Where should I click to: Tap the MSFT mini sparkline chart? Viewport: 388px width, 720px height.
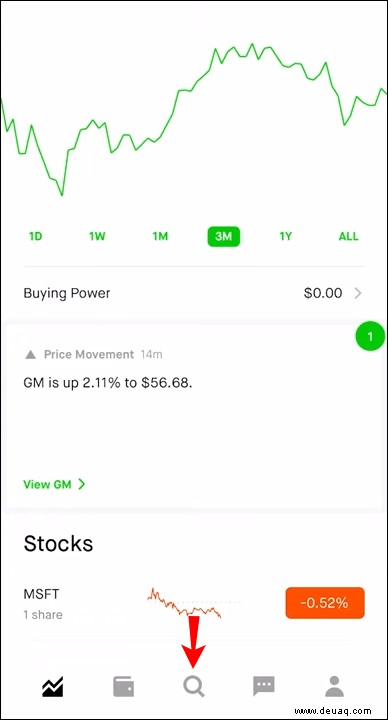click(x=185, y=602)
